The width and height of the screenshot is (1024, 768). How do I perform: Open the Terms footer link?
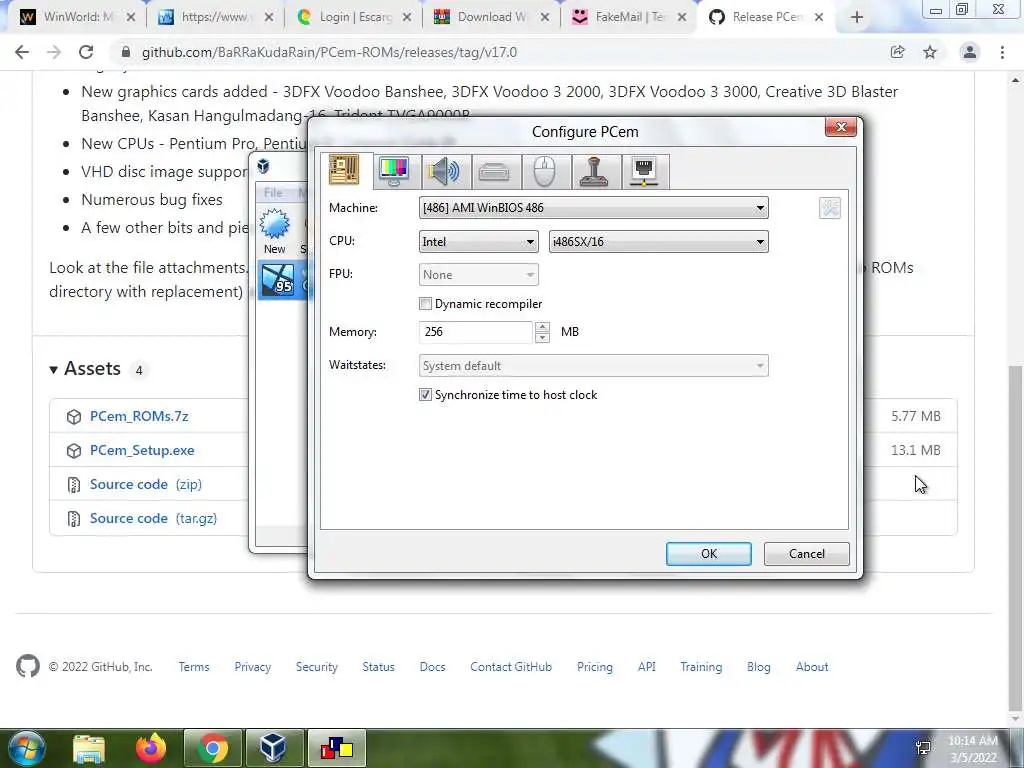194,667
